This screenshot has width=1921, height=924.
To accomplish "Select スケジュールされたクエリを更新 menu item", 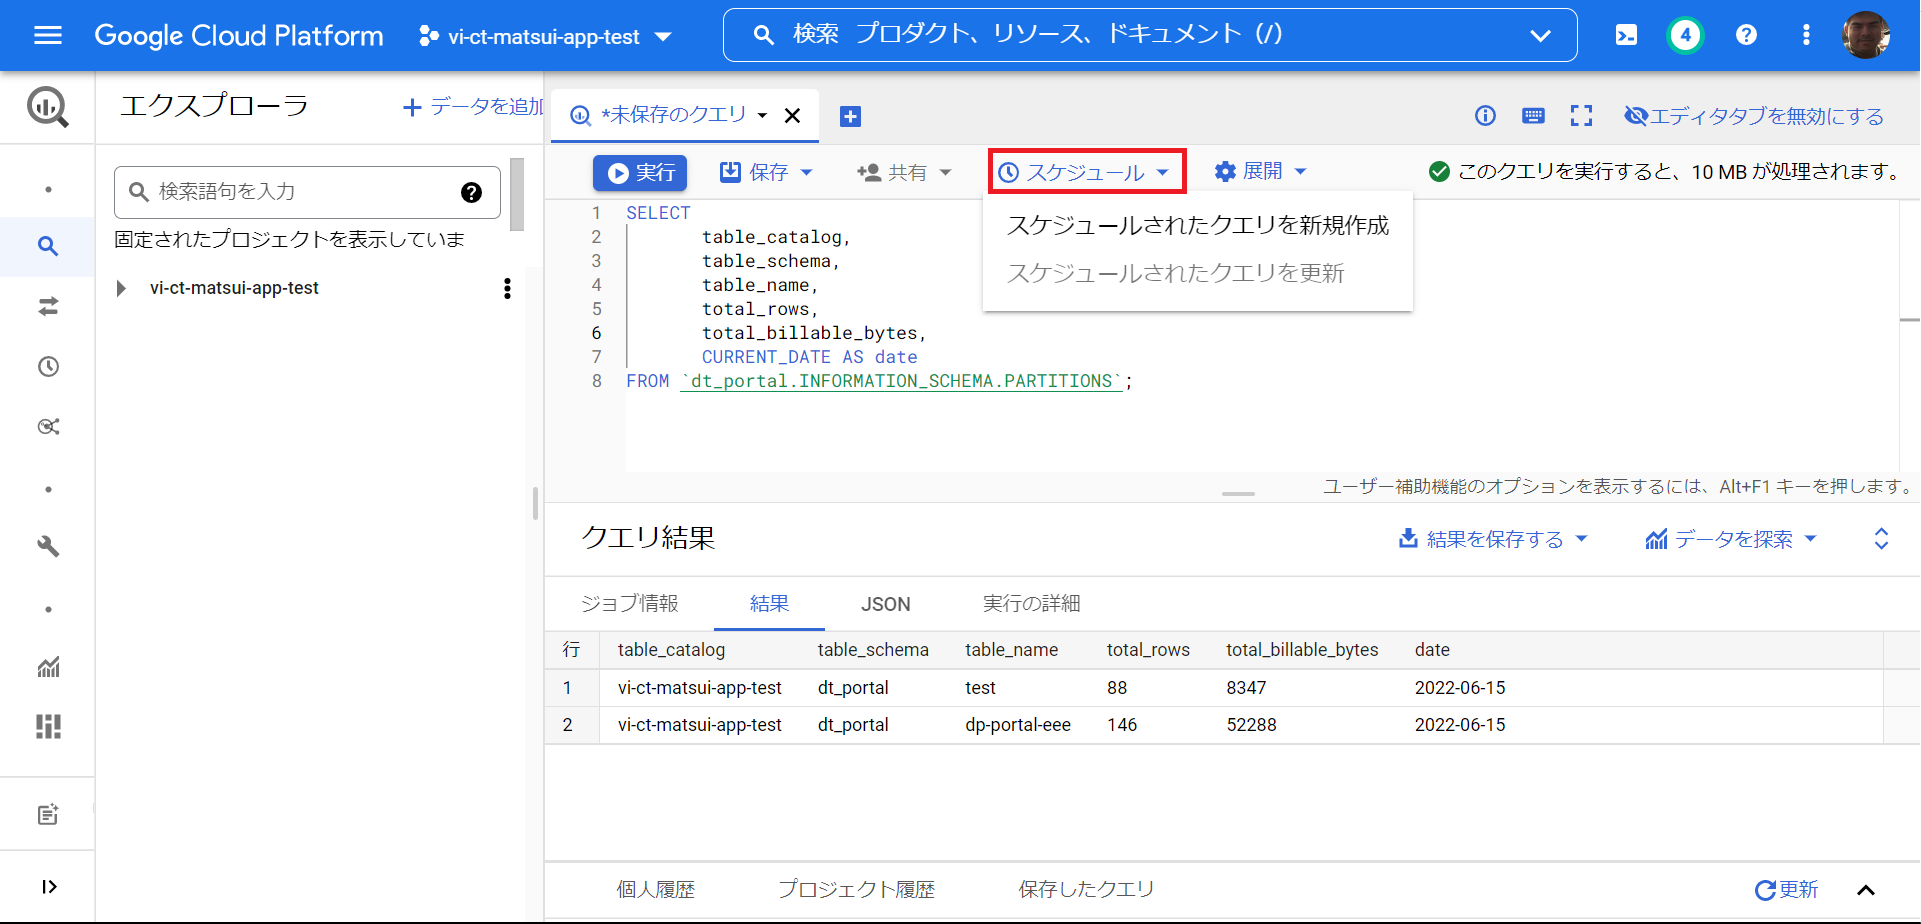I will coord(1197,273).
